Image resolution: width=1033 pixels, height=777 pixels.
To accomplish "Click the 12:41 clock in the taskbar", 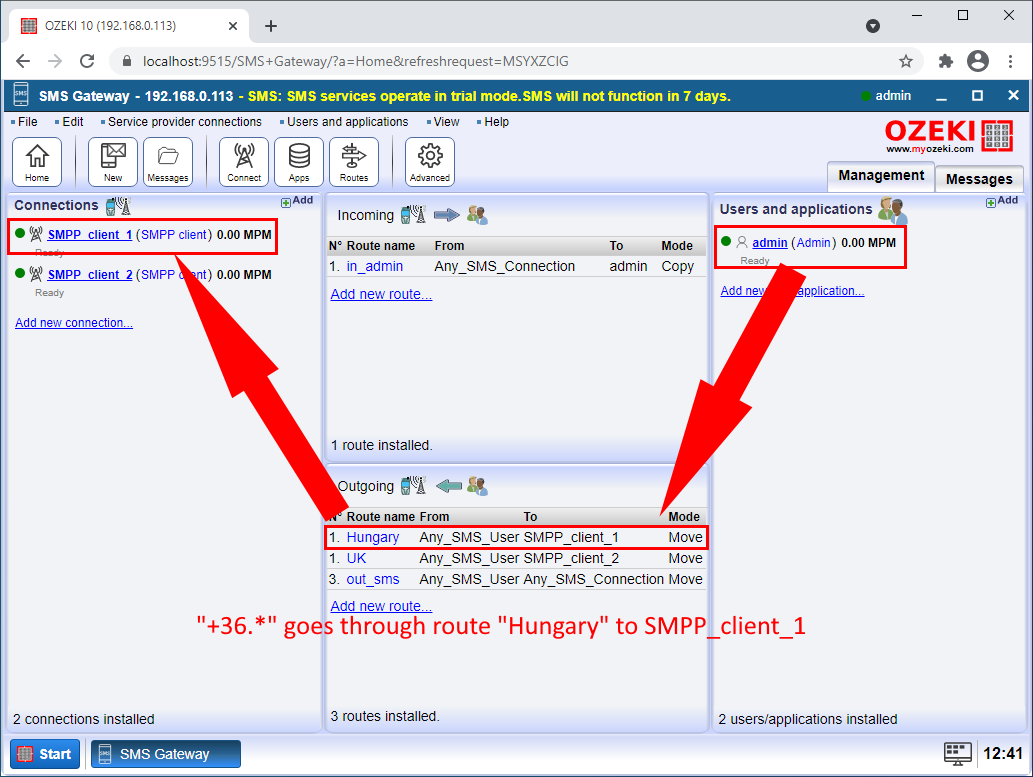I will pos(1003,753).
